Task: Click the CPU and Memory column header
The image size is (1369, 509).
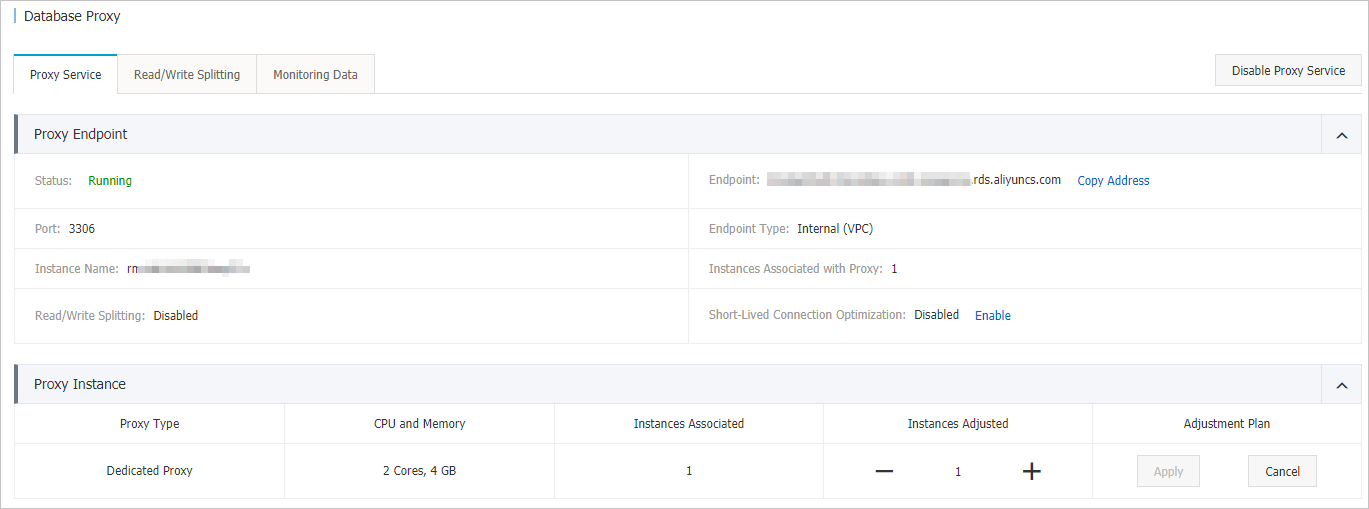Action: pyautogui.click(x=419, y=424)
